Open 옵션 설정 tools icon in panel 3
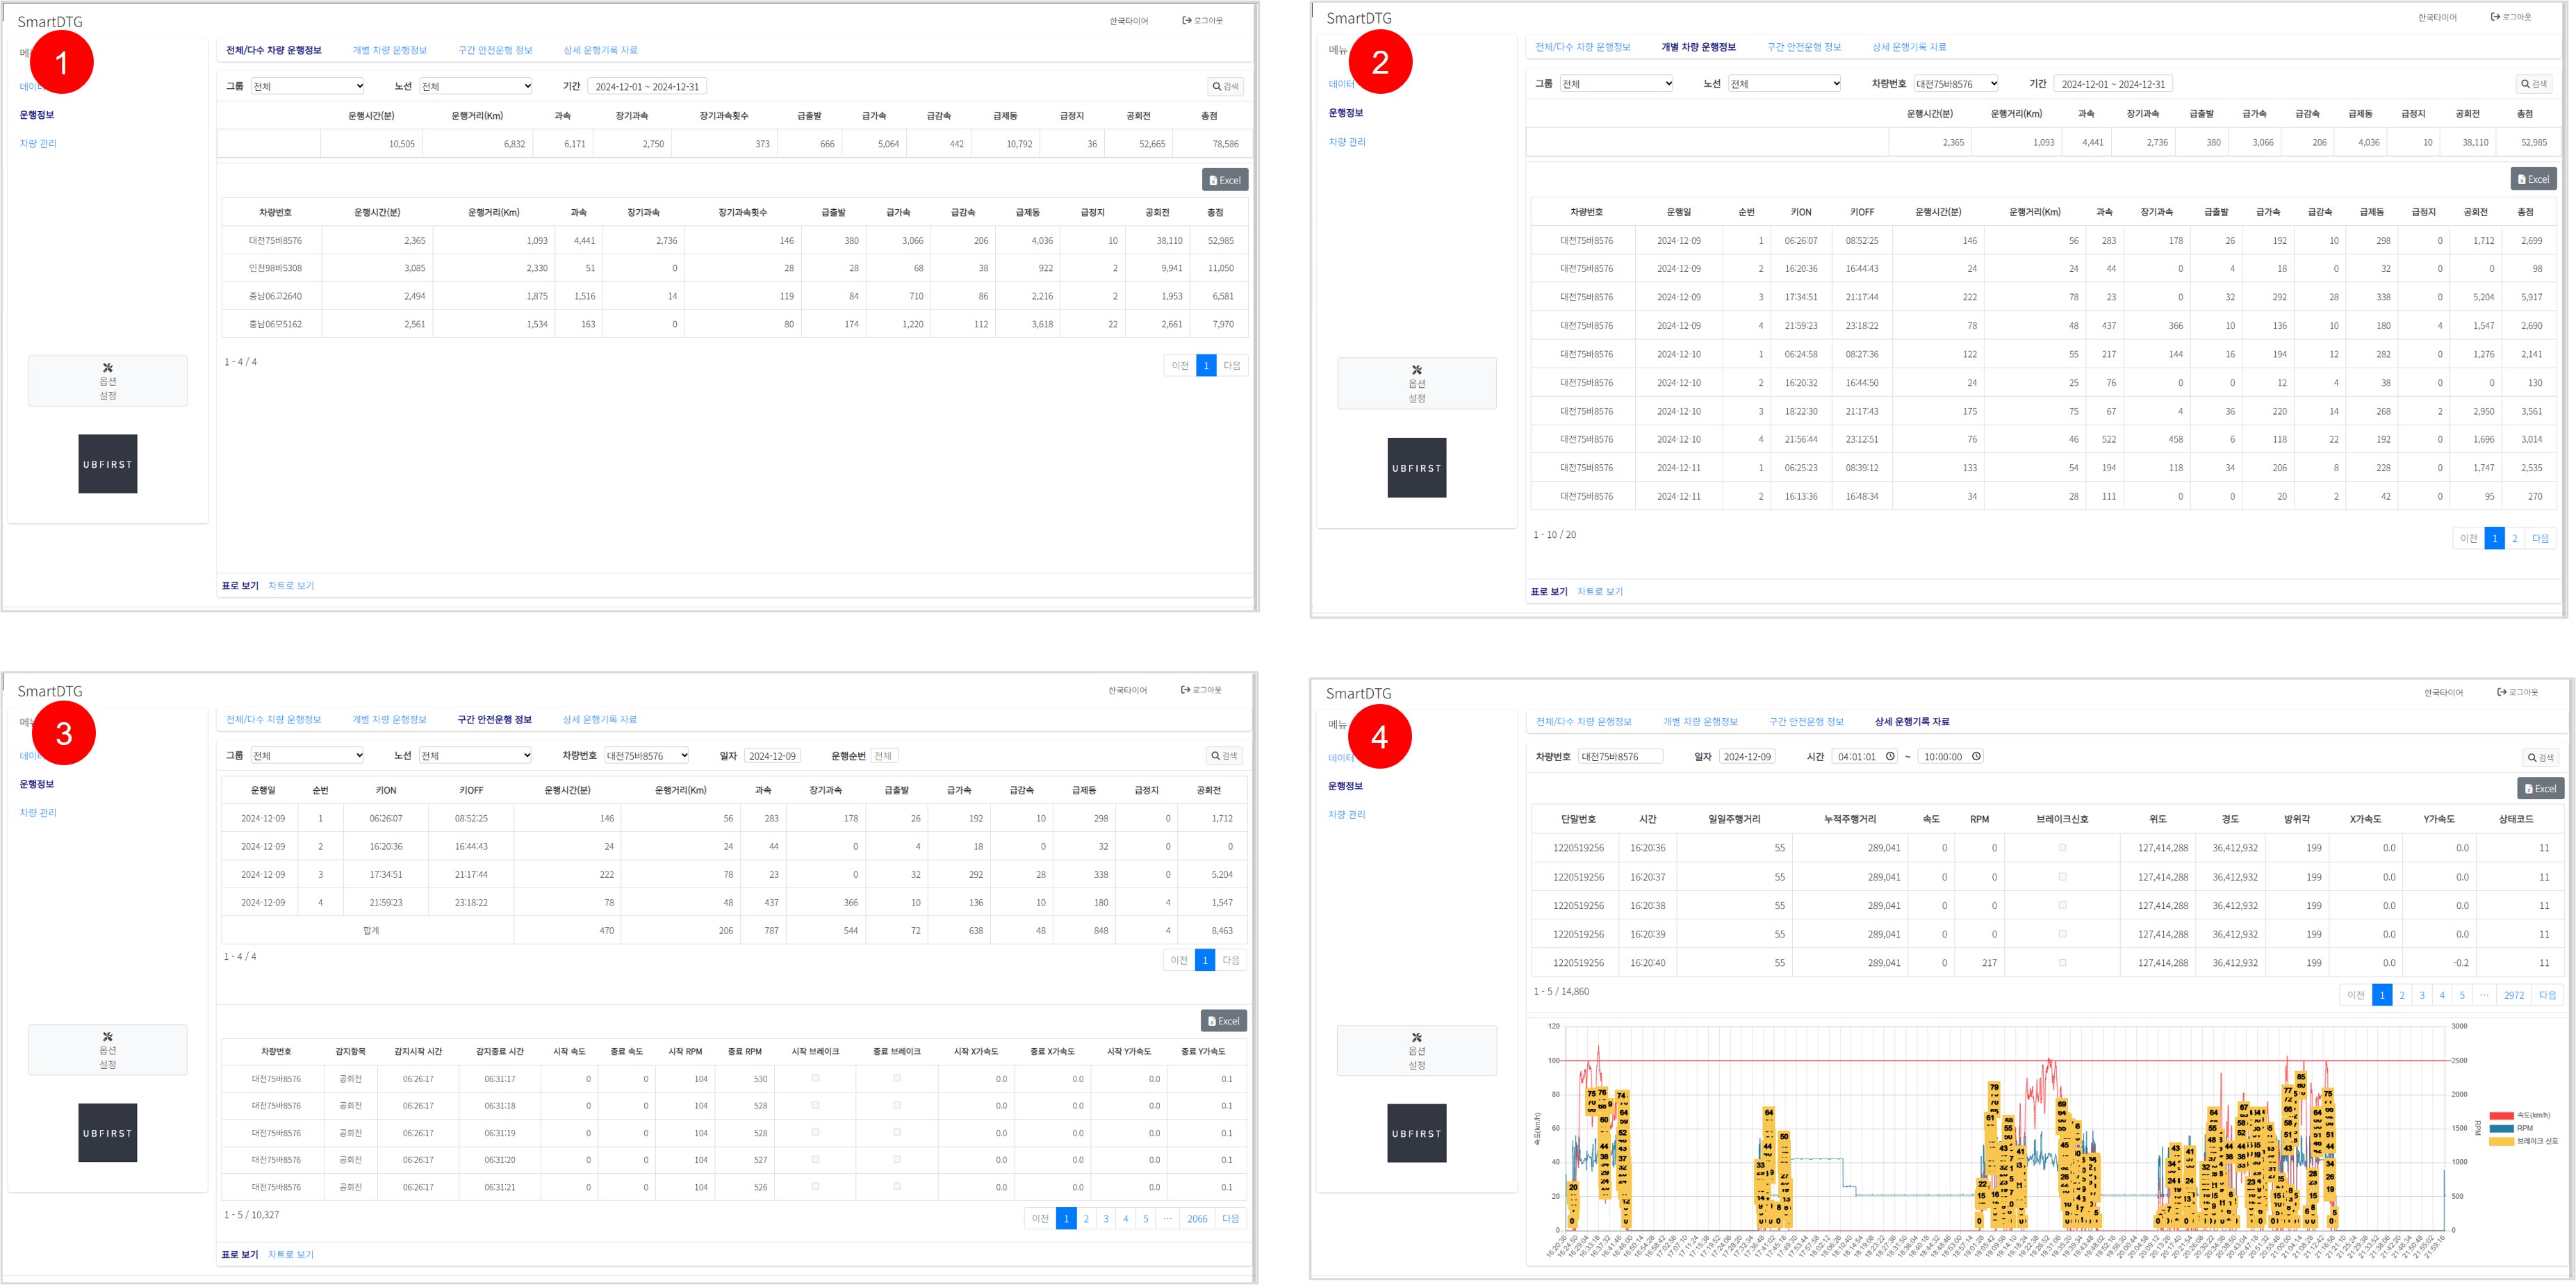This screenshot has height=1285, width=2576. click(108, 1037)
